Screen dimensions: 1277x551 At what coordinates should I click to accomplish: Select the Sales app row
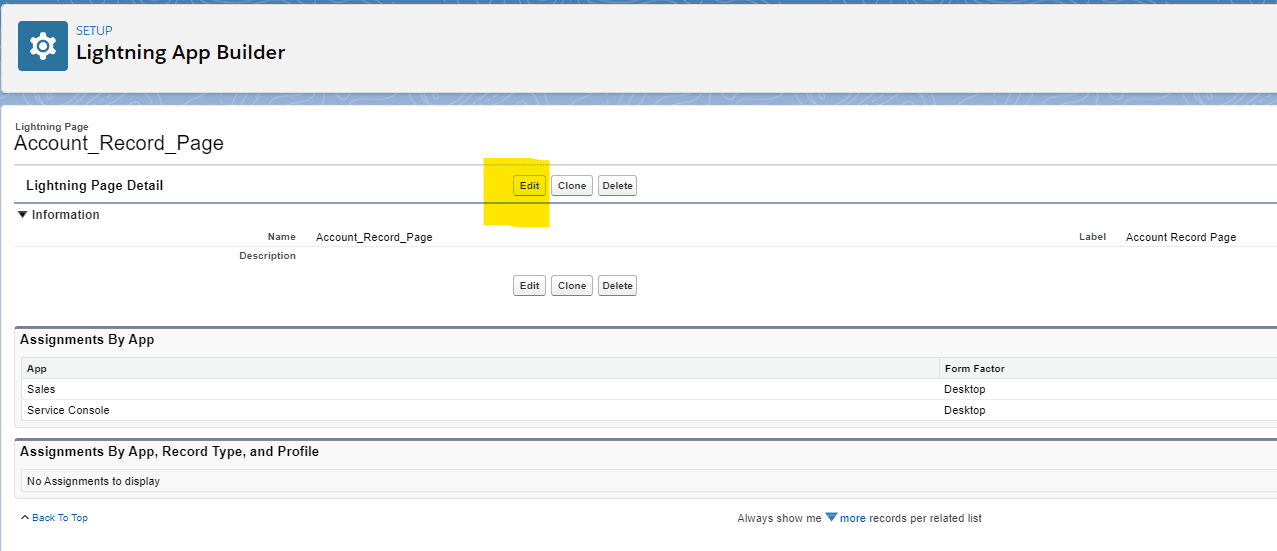coord(648,389)
